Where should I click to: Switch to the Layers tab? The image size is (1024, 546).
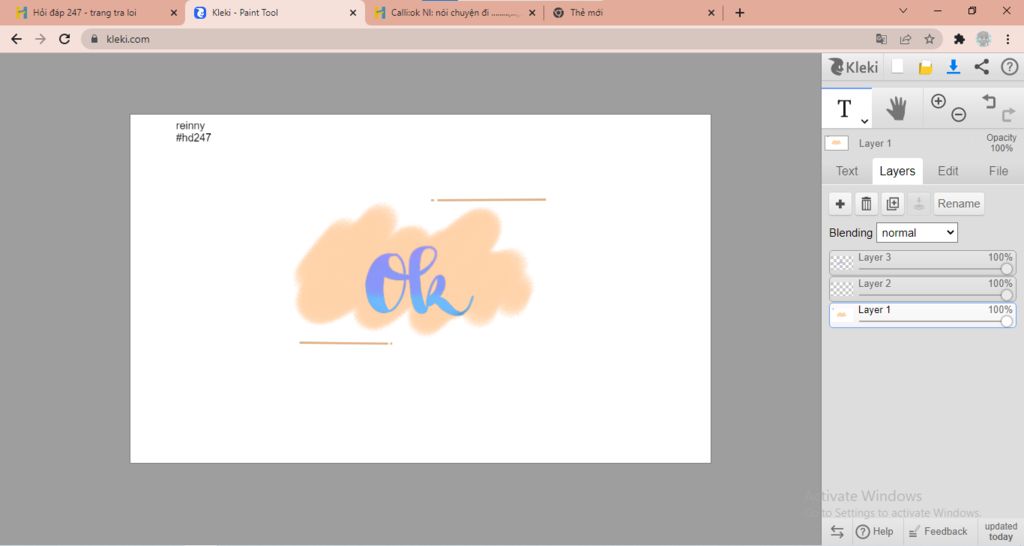[897, 171]
